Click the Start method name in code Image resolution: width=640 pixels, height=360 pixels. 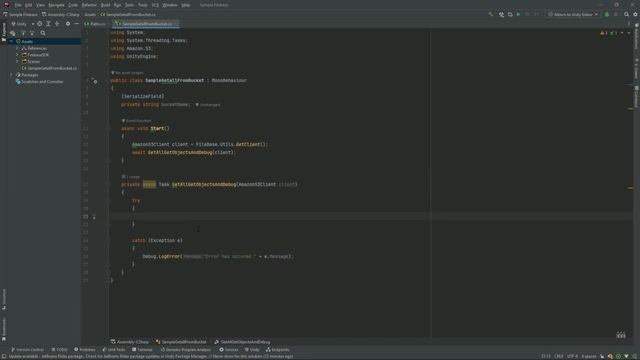tap(157, 129)
